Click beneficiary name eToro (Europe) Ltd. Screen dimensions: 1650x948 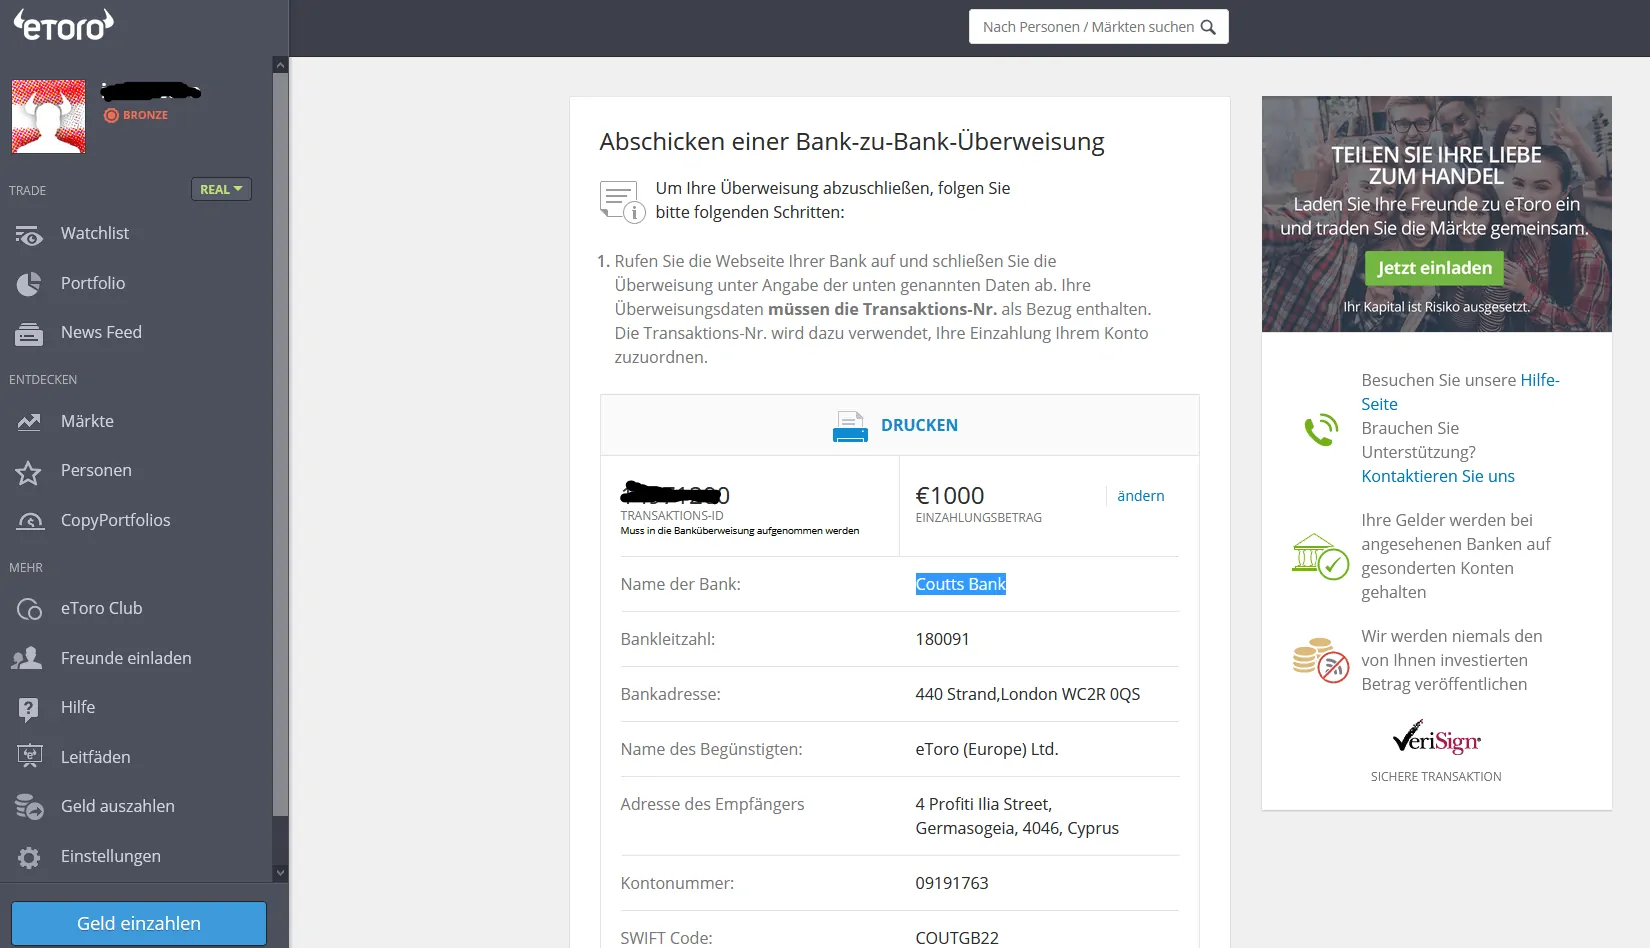[x=986, y=749]
